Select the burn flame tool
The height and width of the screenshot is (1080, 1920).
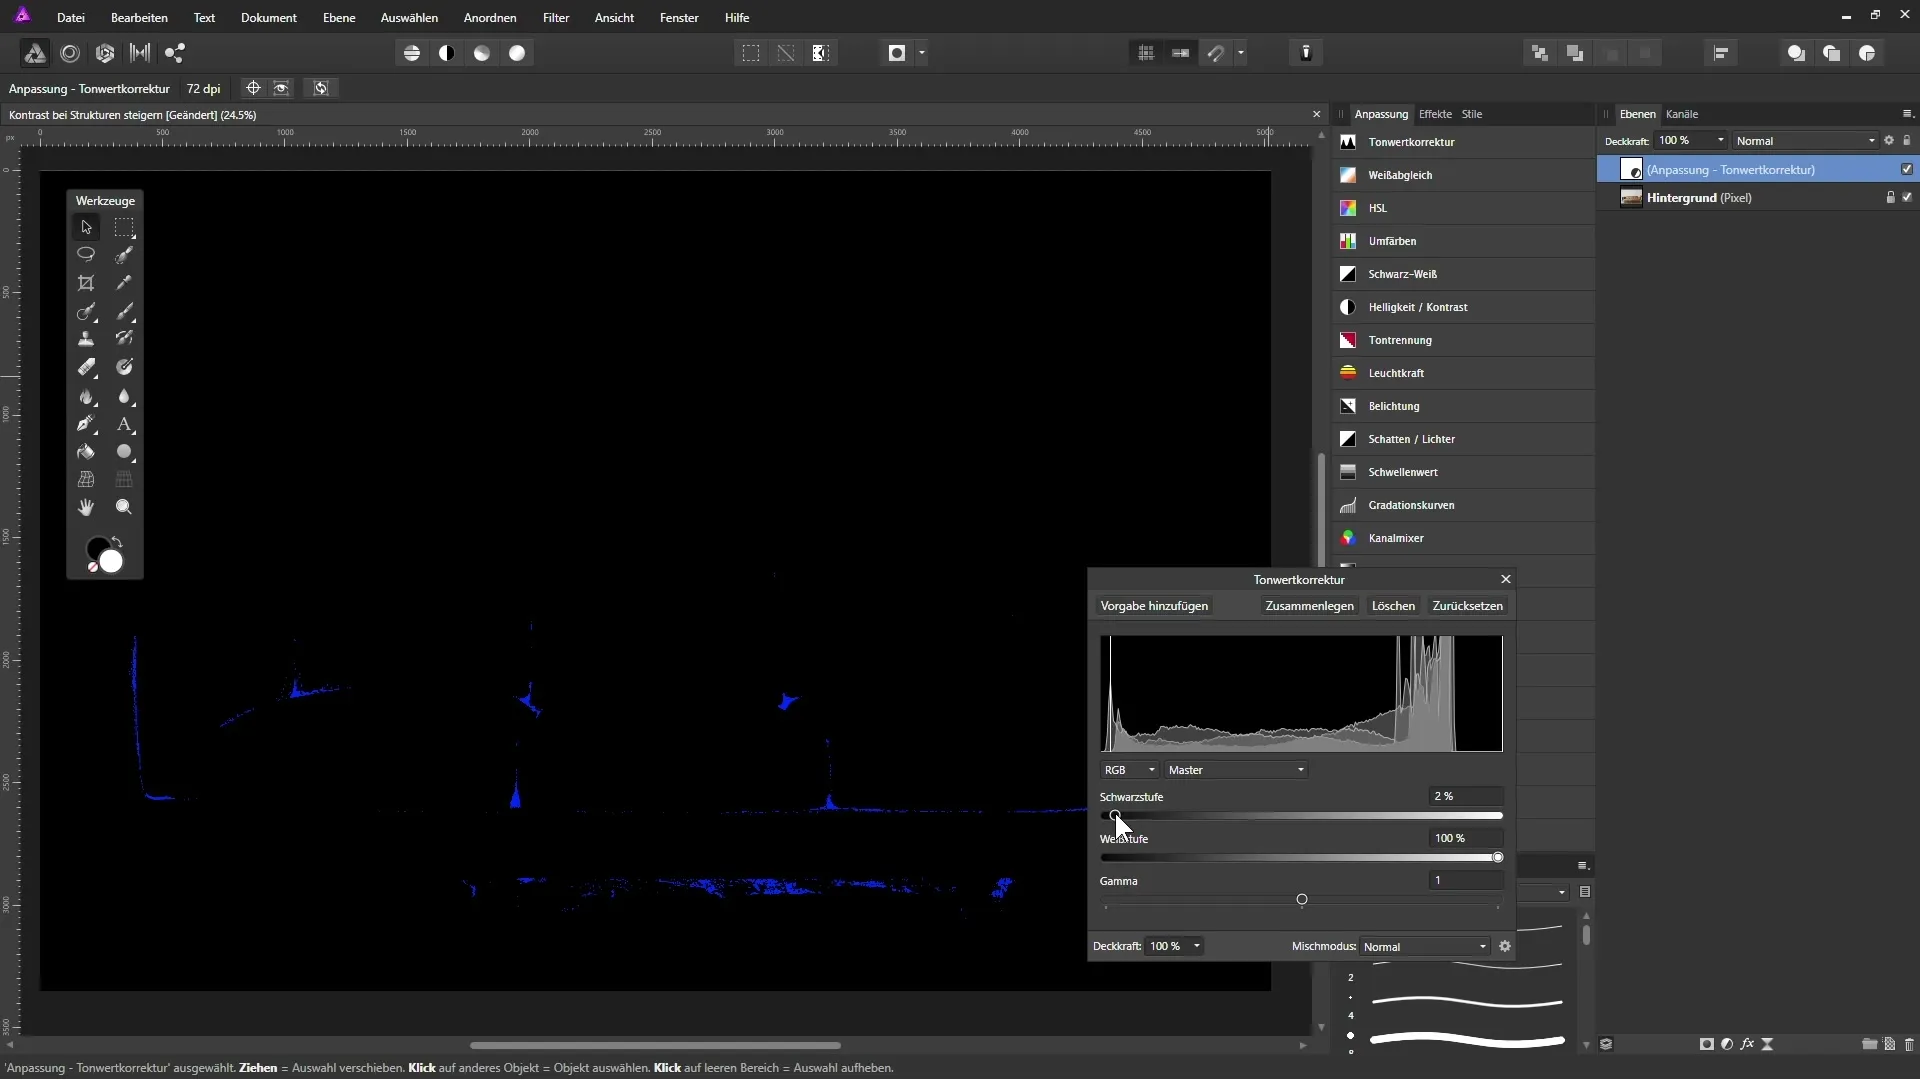tap(86, 396)
